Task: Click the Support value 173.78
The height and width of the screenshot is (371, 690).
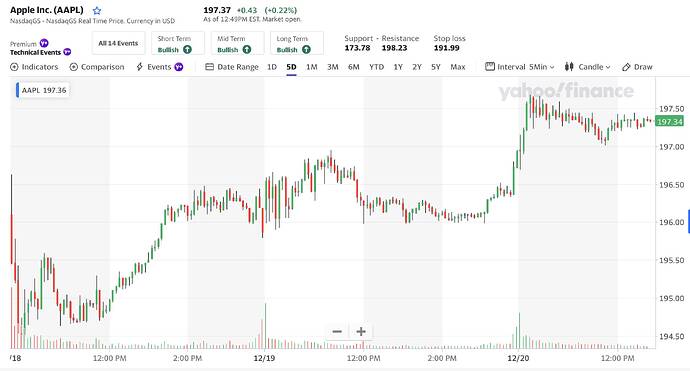Action: pos(357,48)
